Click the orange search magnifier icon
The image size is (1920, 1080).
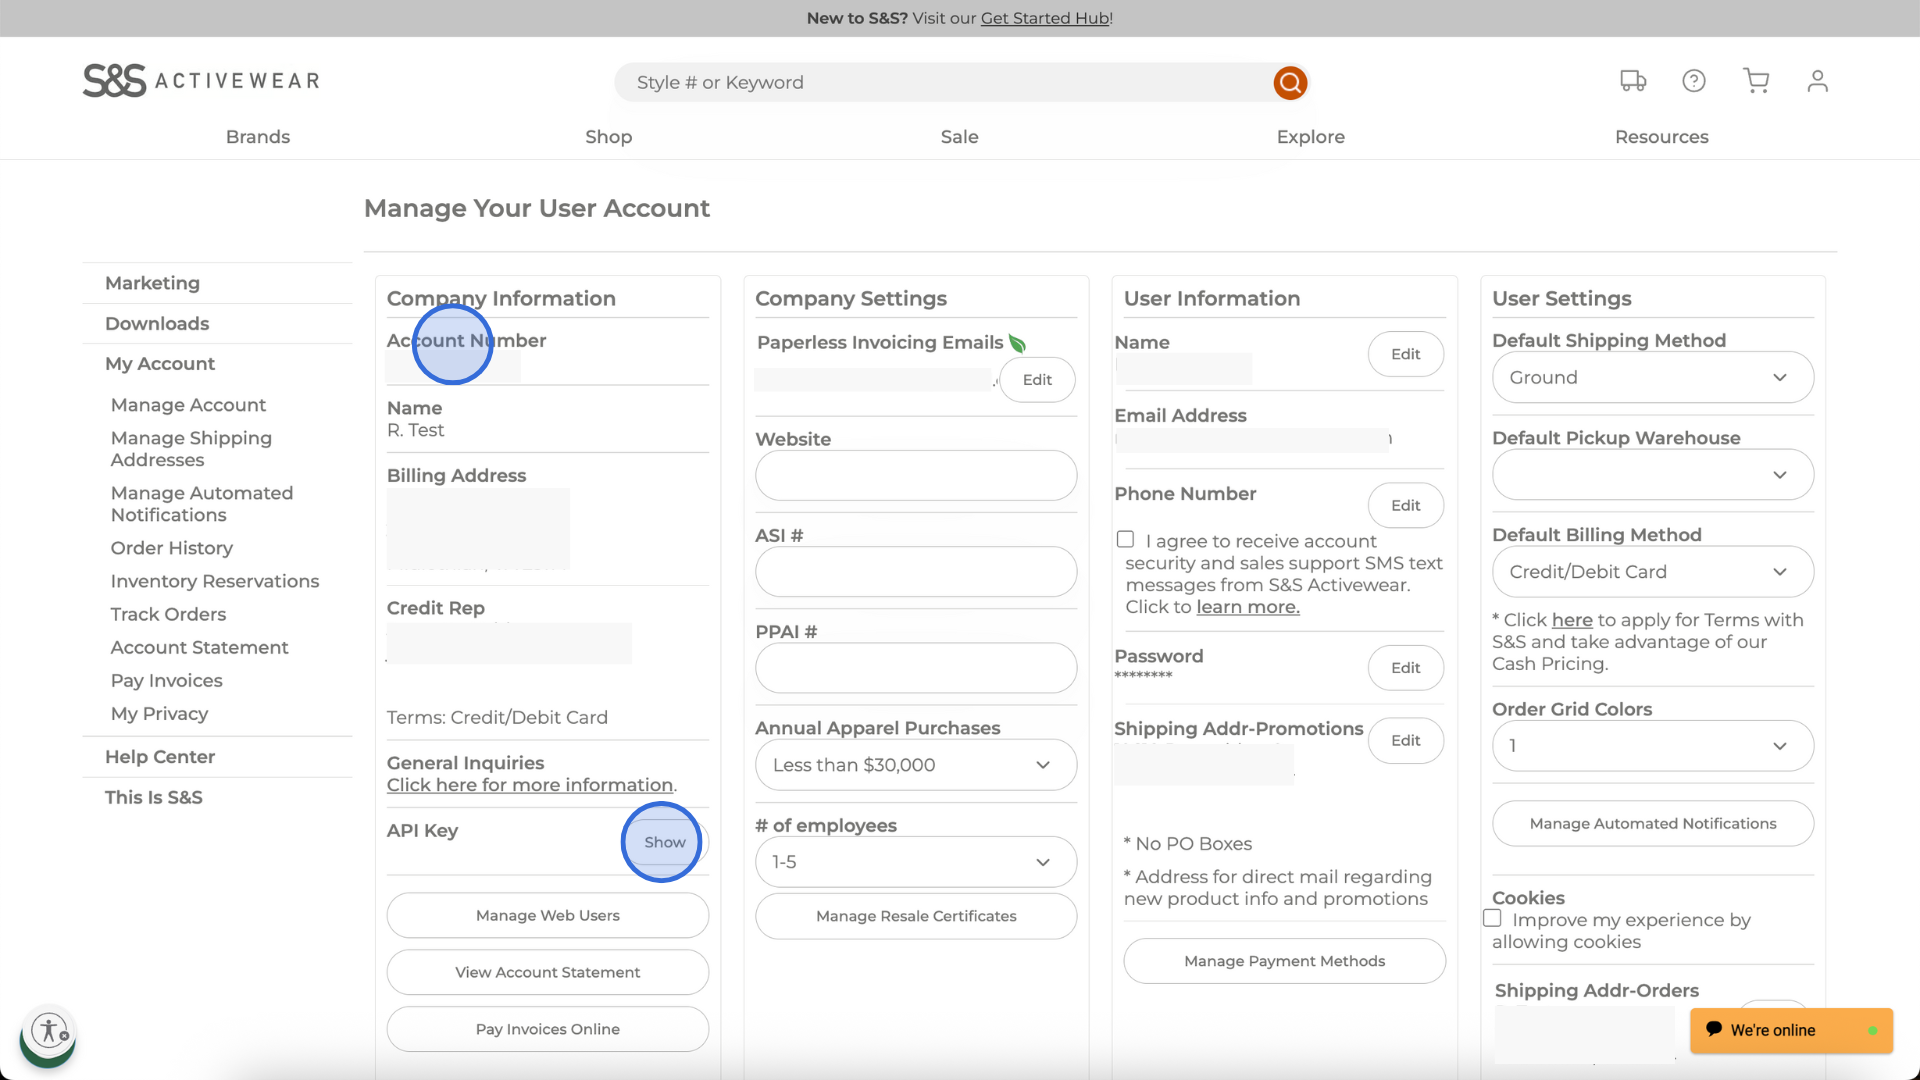click(x=1290, y=83)
